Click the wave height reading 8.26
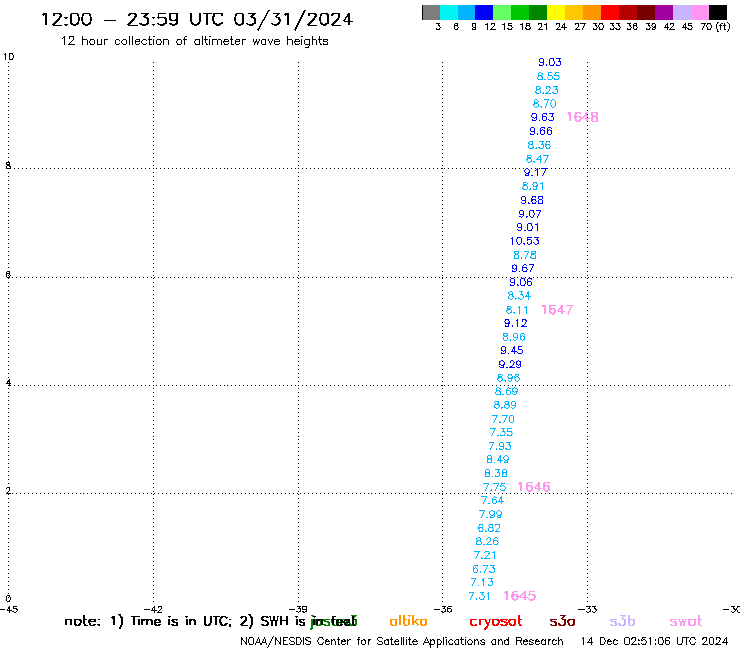 coord(487,541)
